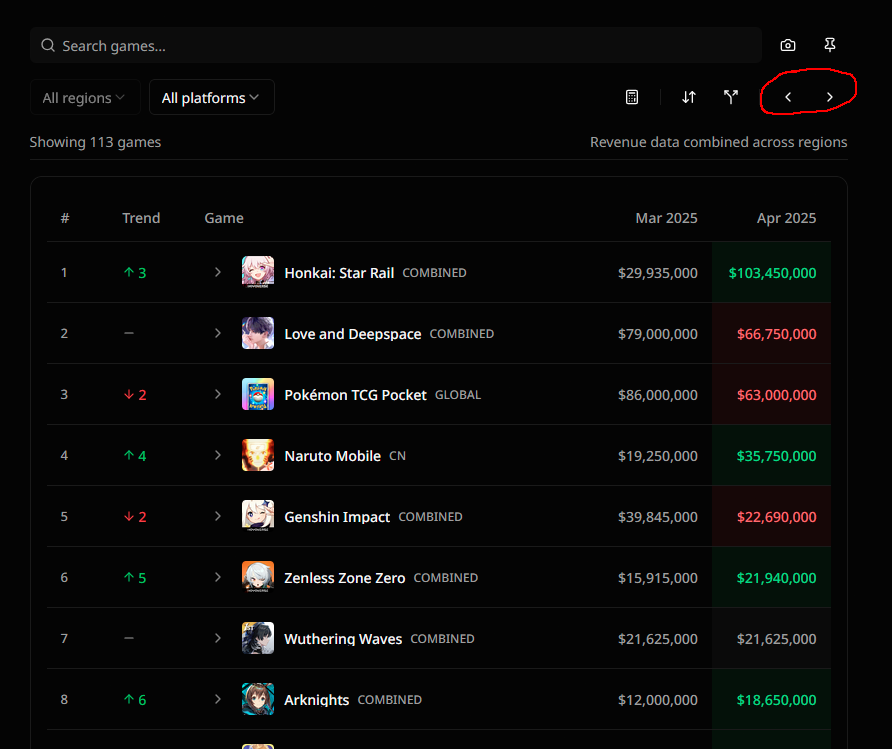Click the GLOBAL tag next to Pokémon TCG Pocket
This screenshot has height=749, width=892.
click(x=458, y=395)
